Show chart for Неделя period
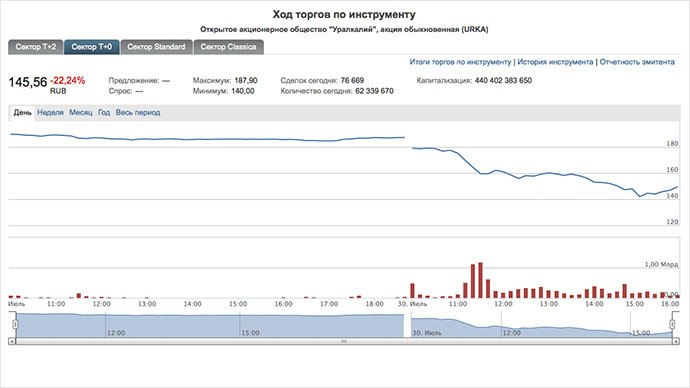Viewport: 690px width, 388px height. click(50, 113)
